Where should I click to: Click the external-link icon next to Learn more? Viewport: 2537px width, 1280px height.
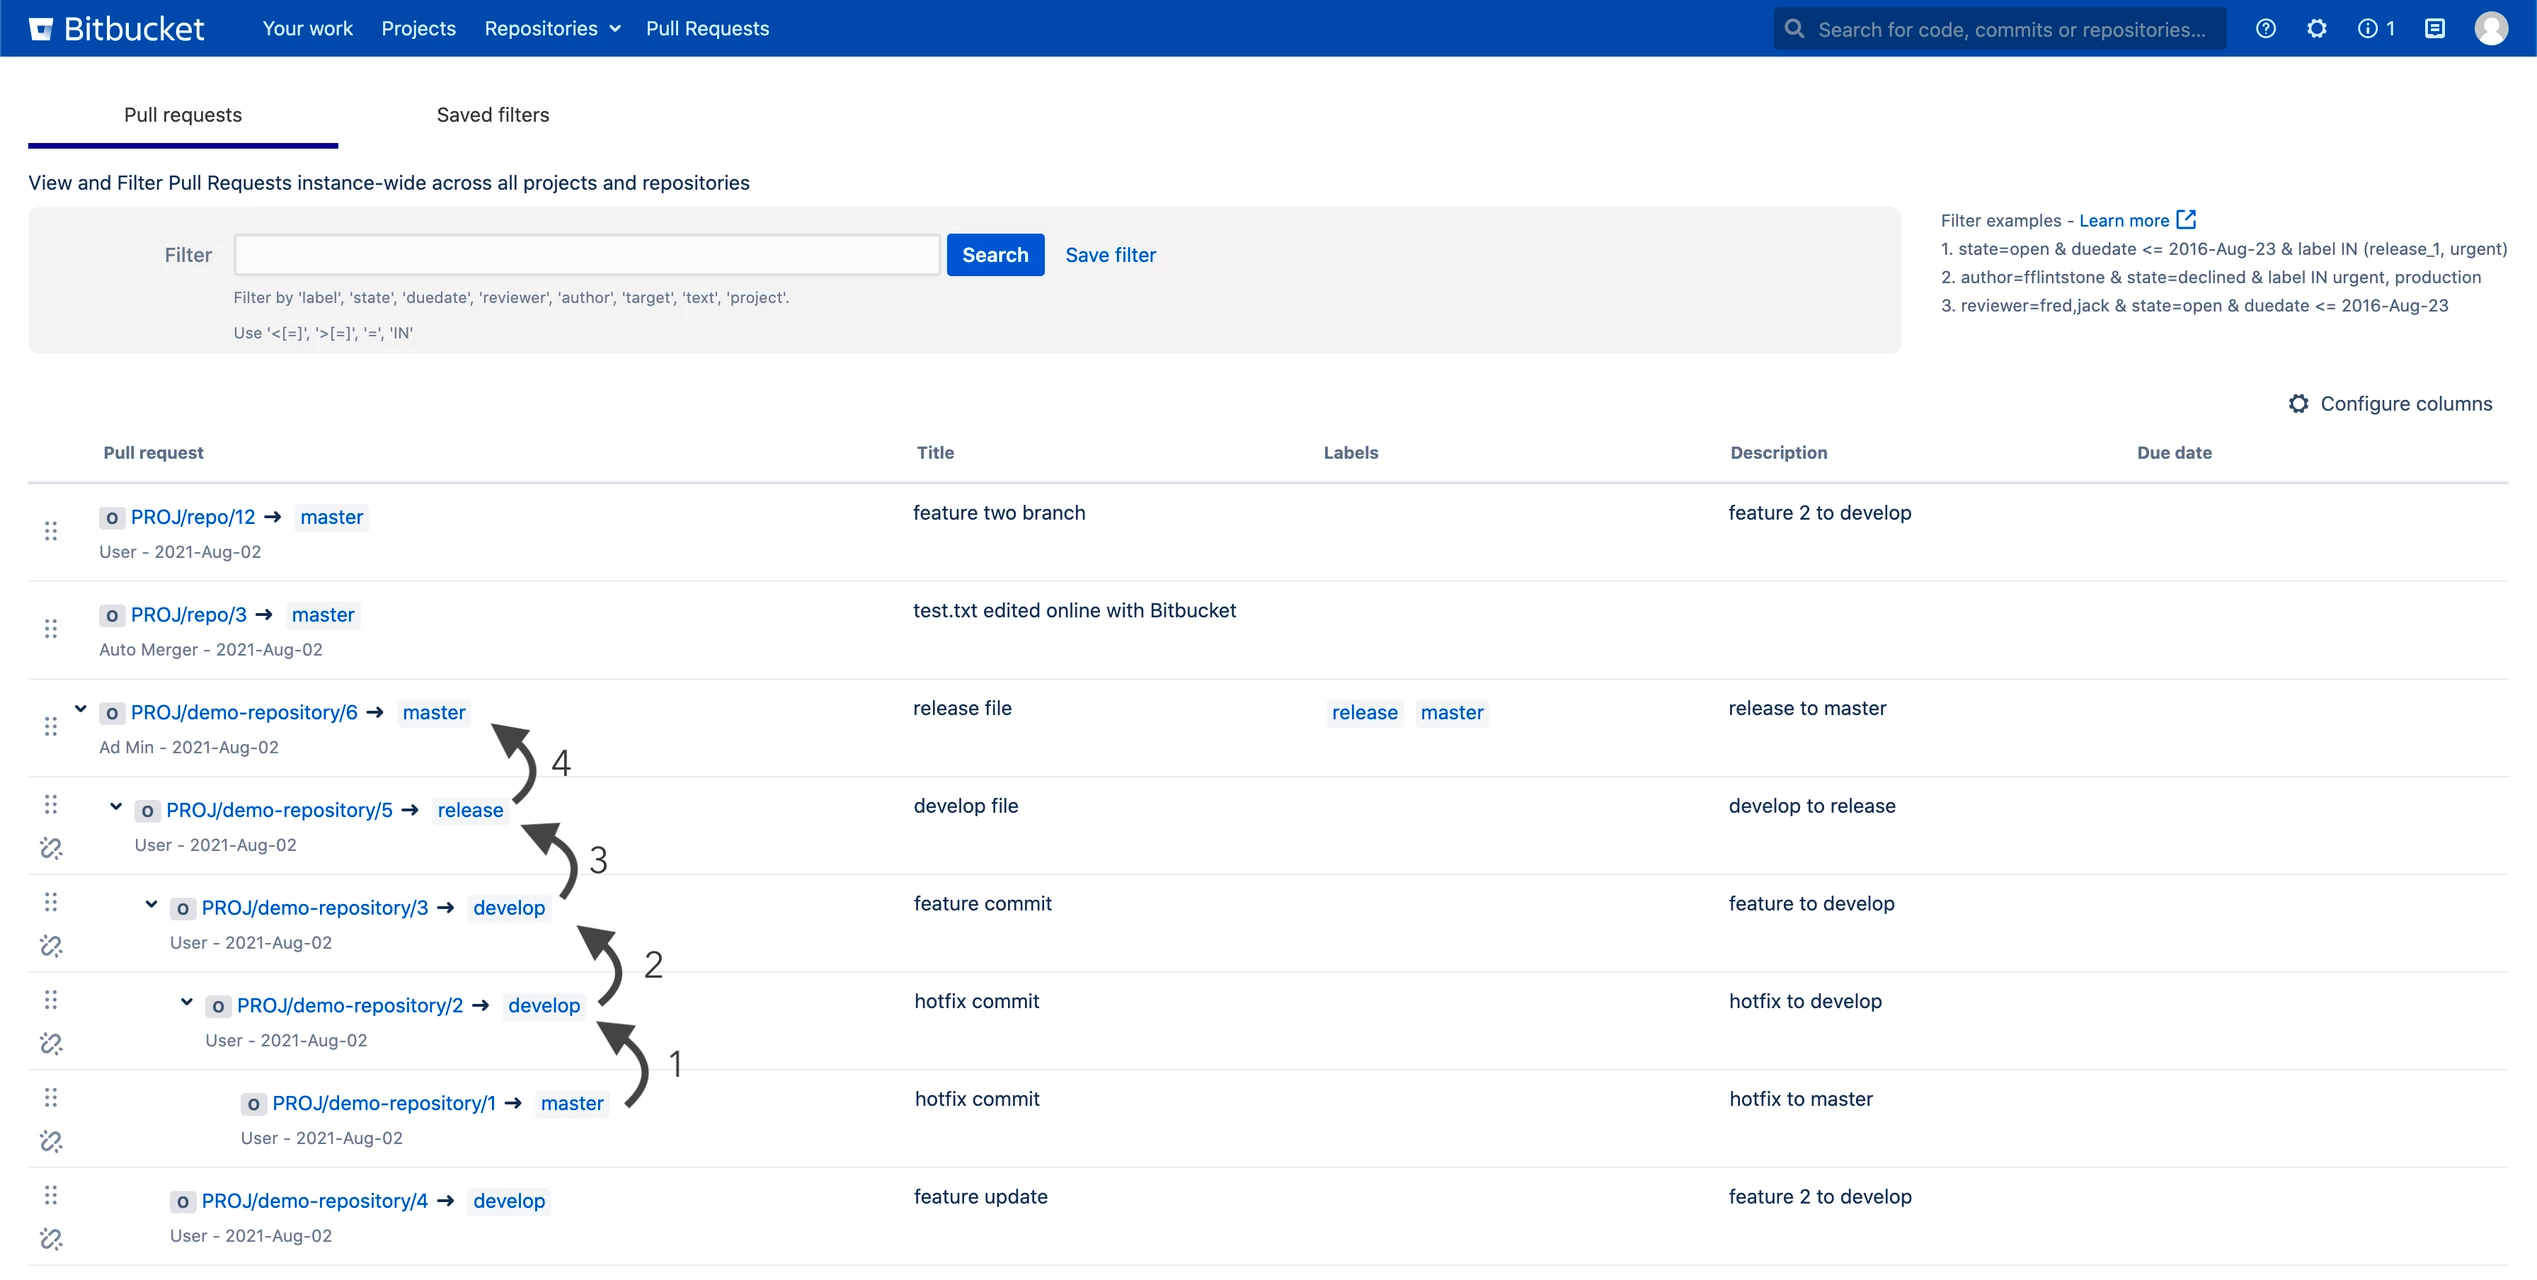click(2186, 219)
